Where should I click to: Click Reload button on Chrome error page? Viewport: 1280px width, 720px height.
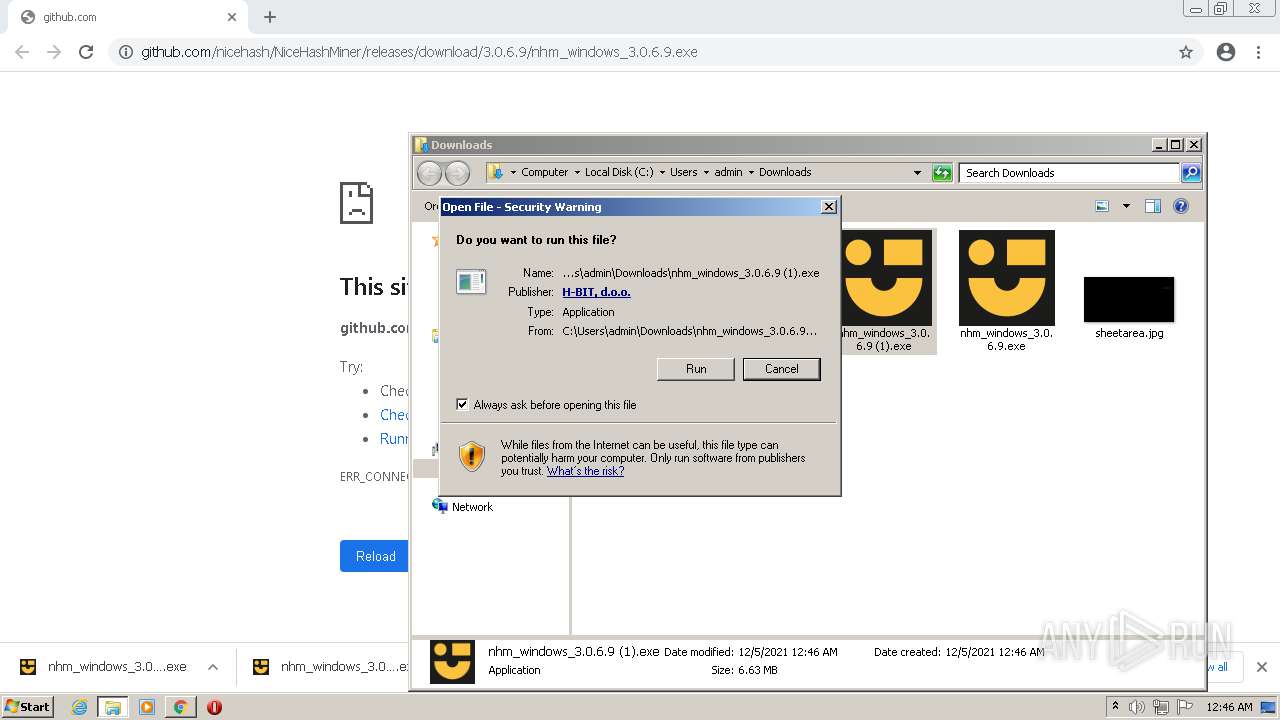375,556
